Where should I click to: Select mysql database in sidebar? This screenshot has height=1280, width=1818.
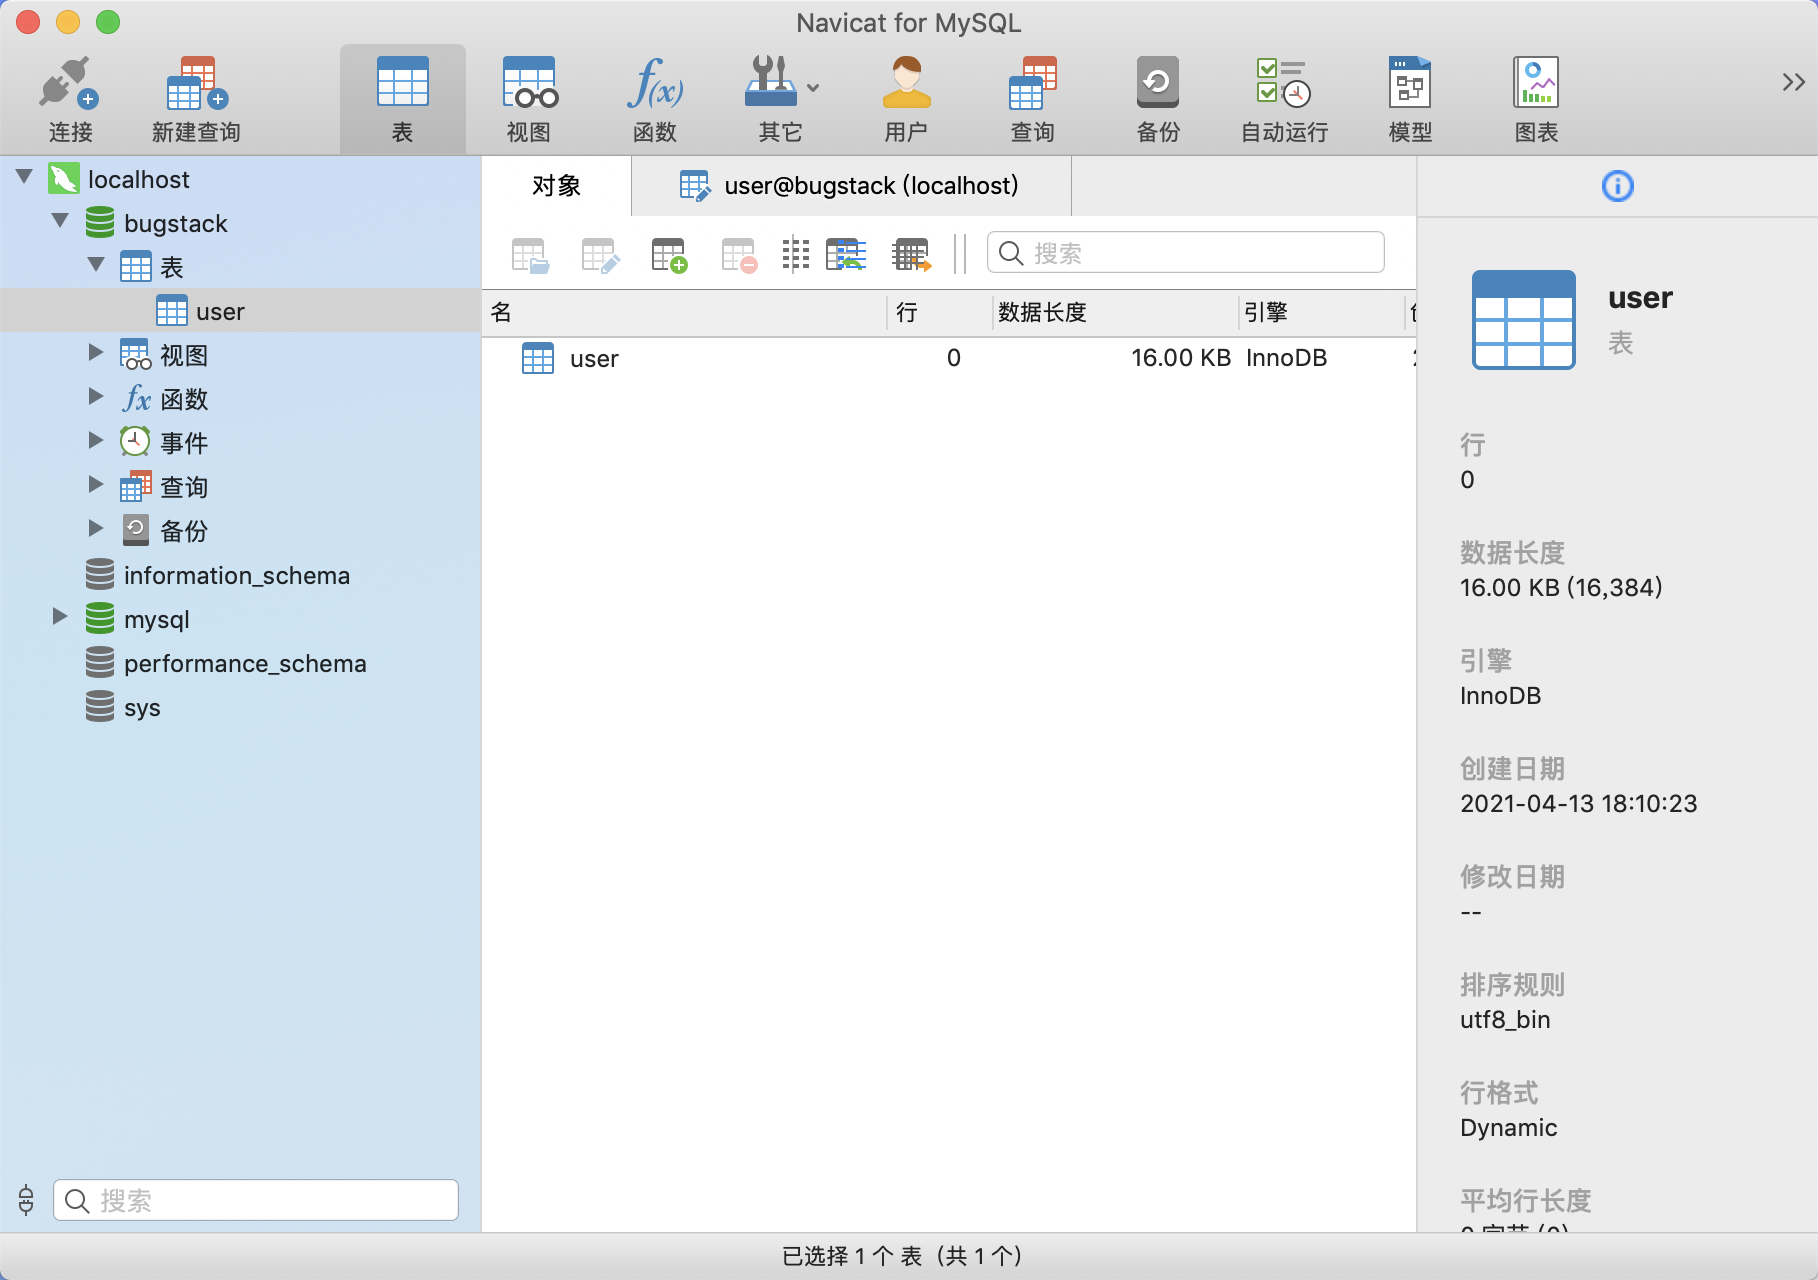[156, 620]
